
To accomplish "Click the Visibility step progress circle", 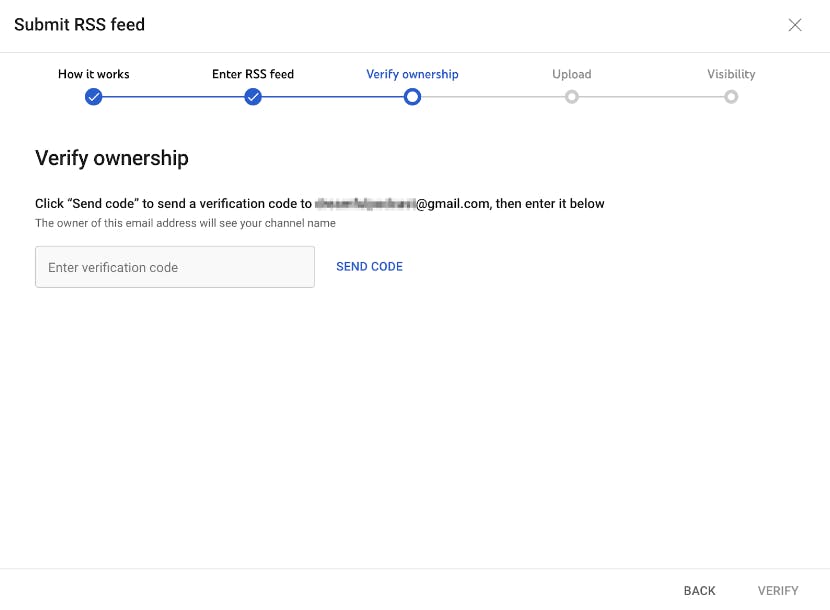I will coord(731,97).
